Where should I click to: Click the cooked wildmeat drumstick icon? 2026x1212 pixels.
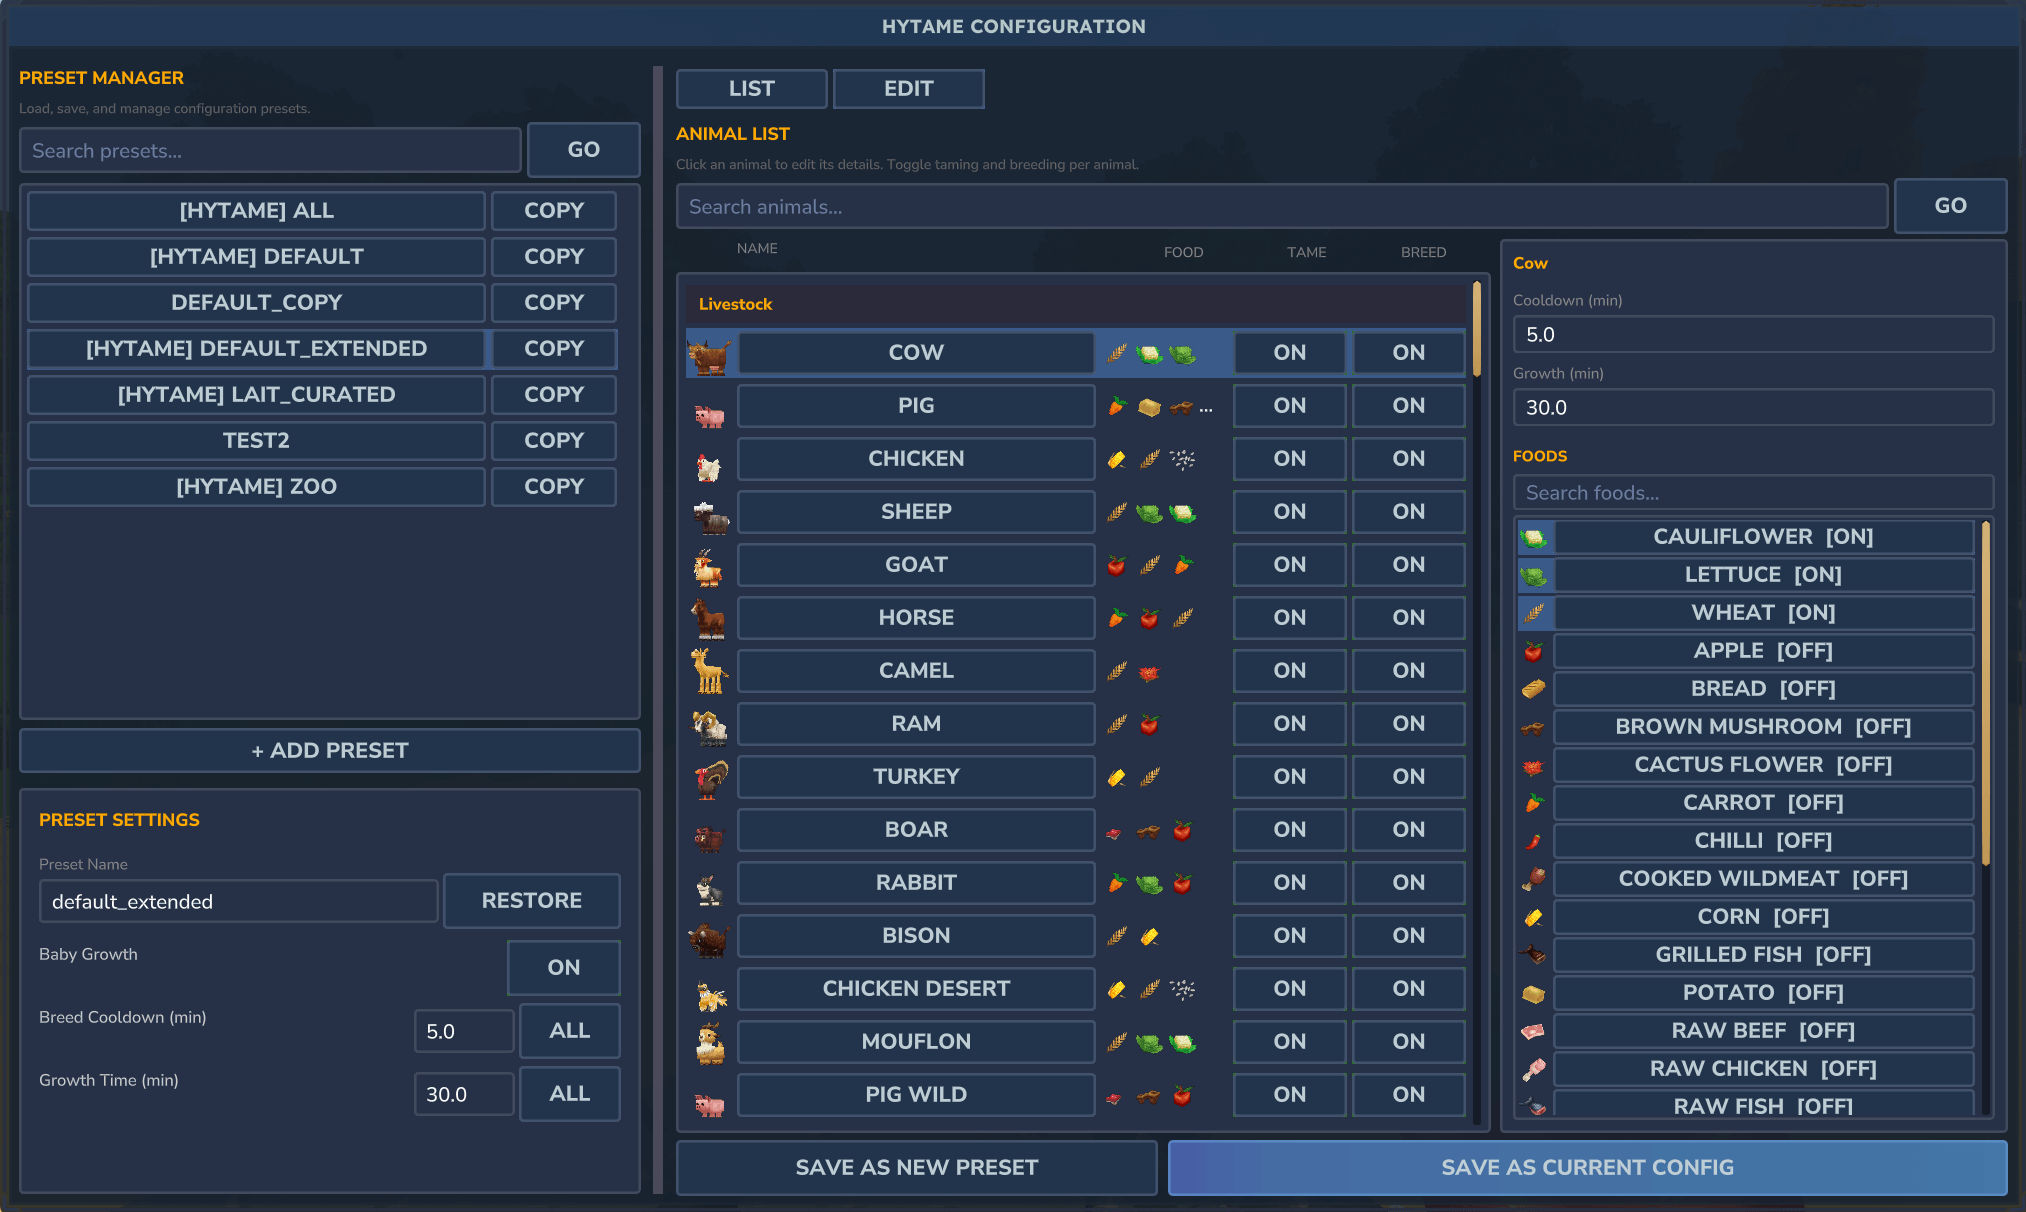click(1533, 880)
